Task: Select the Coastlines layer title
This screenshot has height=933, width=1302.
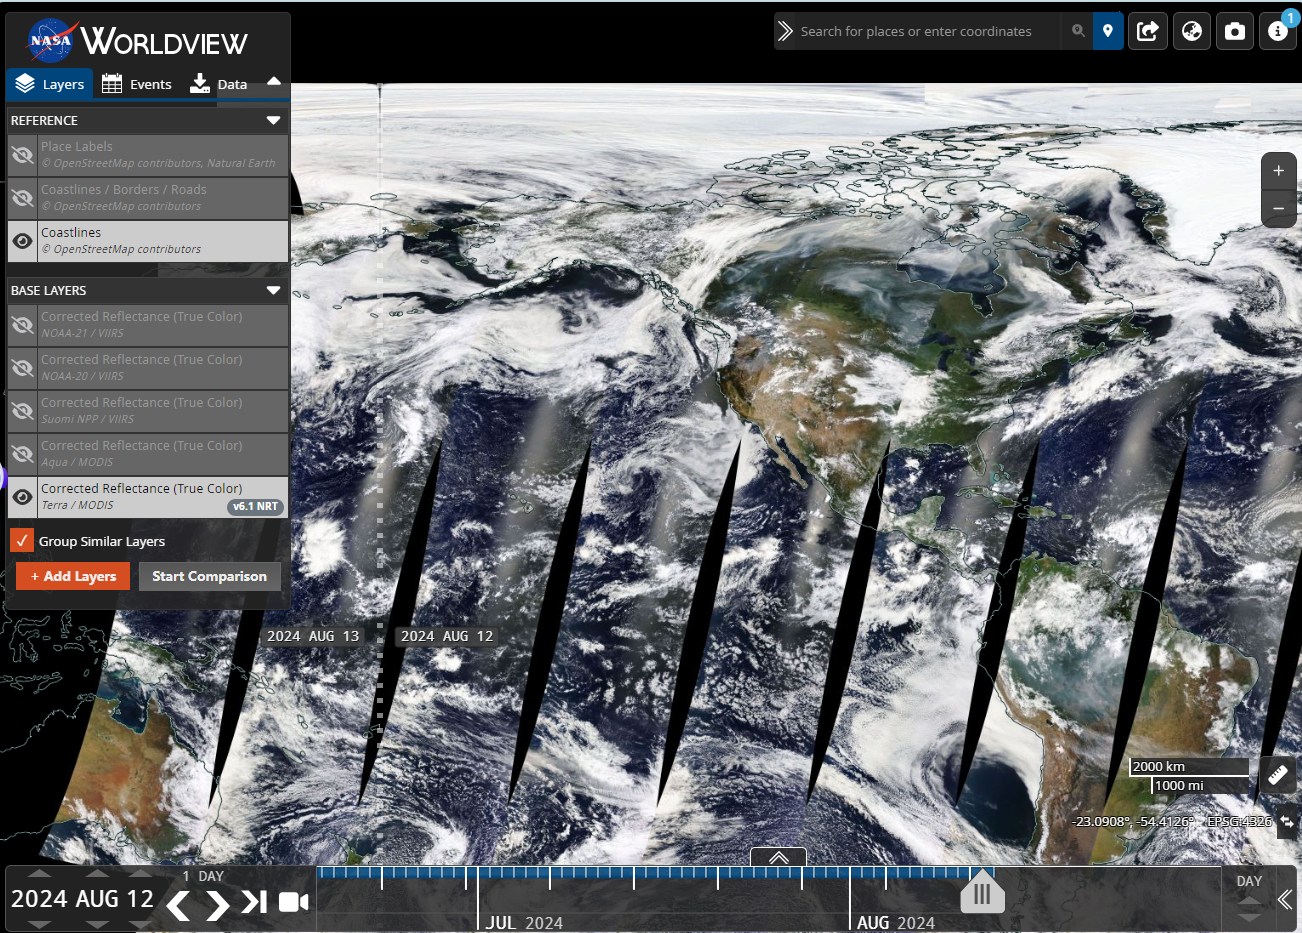Action: [71, 232]
